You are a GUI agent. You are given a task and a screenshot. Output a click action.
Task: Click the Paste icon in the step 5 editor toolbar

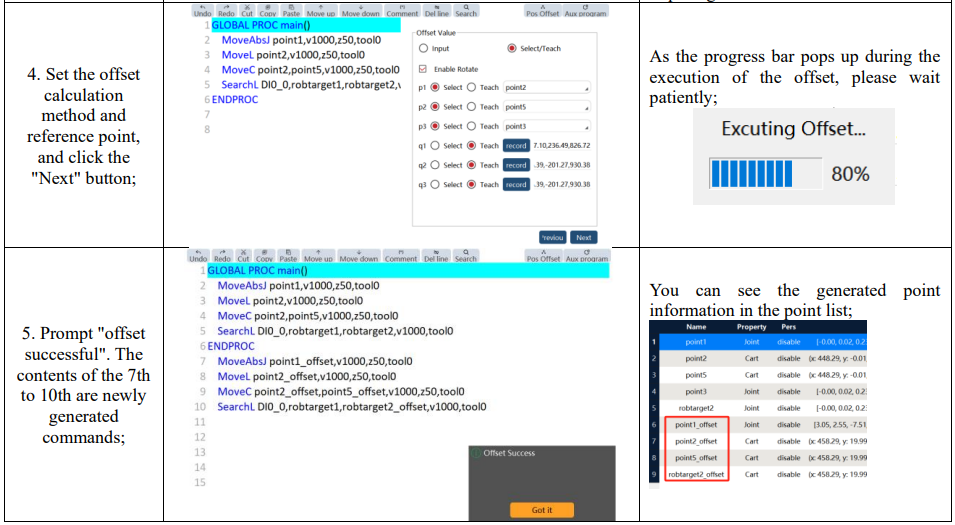pos(288,256)
